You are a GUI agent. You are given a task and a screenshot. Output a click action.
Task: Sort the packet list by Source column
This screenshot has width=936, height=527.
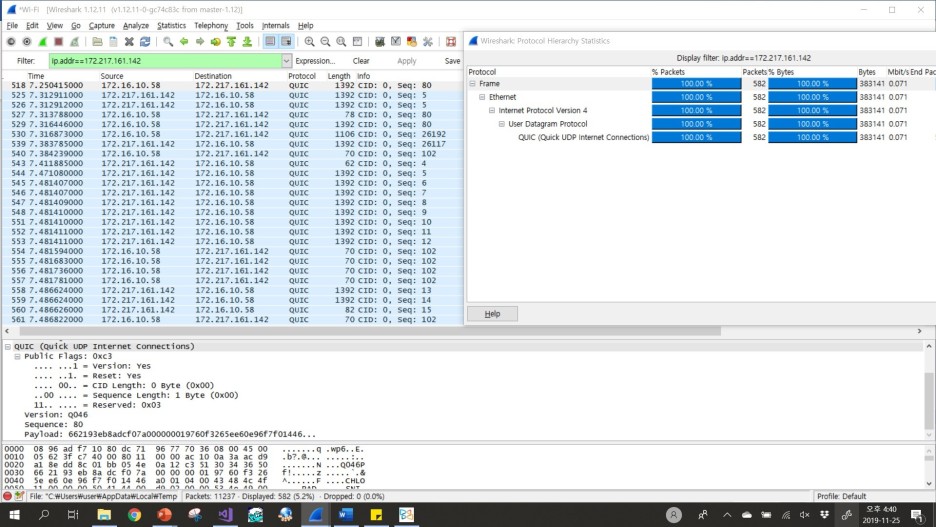pyautogui.click(x=112, y=76)
